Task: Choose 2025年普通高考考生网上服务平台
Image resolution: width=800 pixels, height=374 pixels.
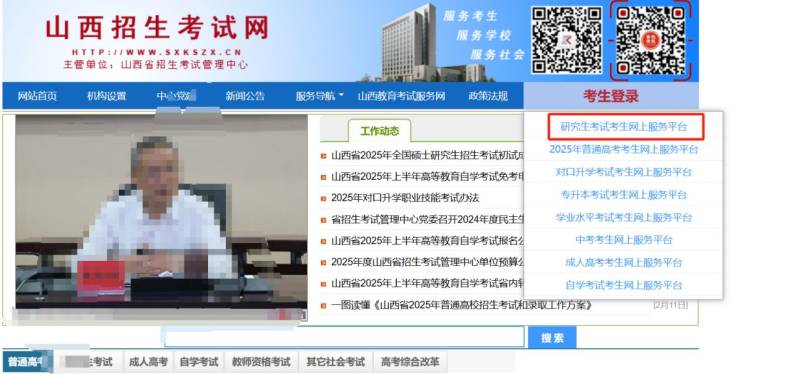Action: click(x=623, y=149)
